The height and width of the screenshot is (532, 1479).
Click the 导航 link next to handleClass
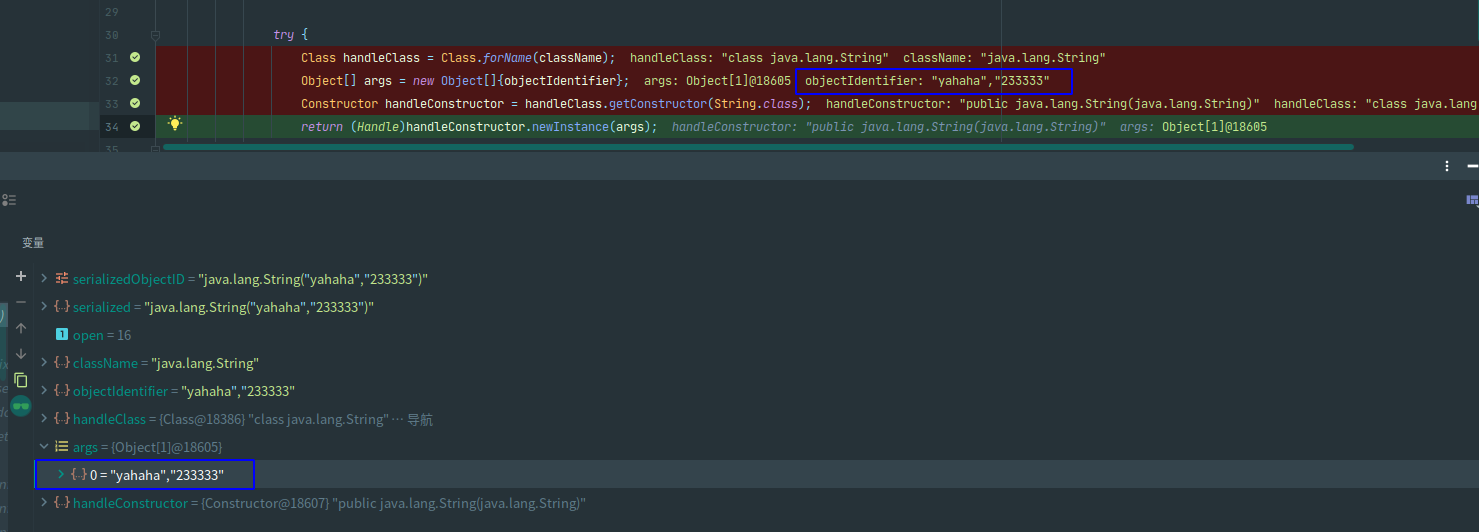coord(420,419)
